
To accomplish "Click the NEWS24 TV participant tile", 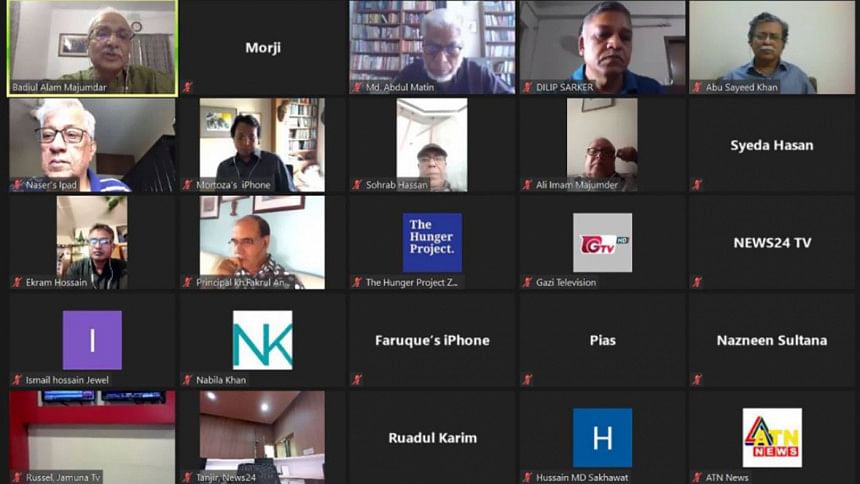I will pyautogui.click(x=772, y=243).
